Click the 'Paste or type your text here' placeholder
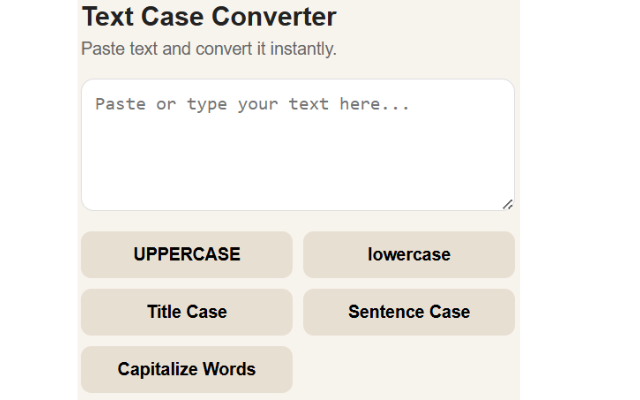 (x=252, y=104)
